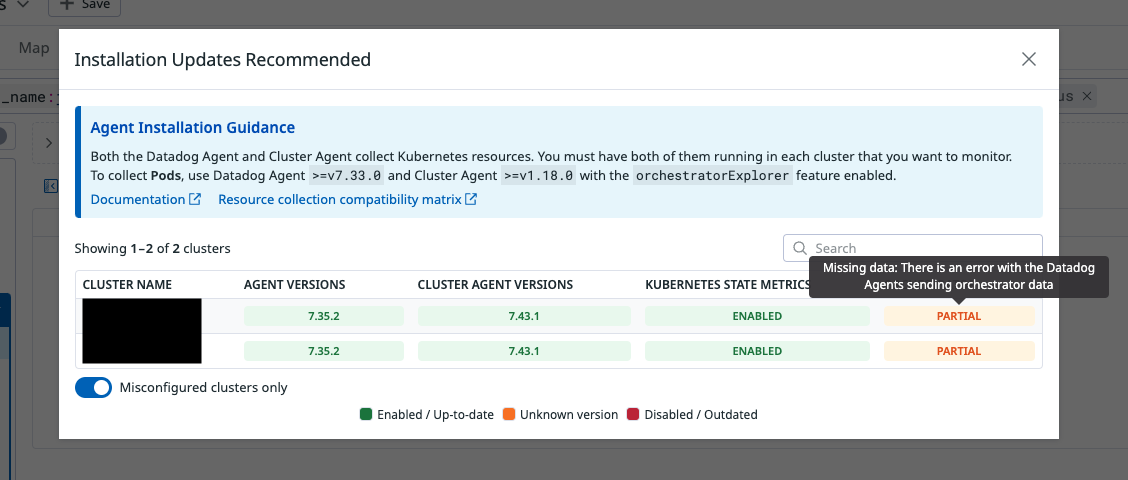Close the Installation Updates Recommended dialog
1128x480 pixels.
pyautogui.click(x=1029, y=59)
